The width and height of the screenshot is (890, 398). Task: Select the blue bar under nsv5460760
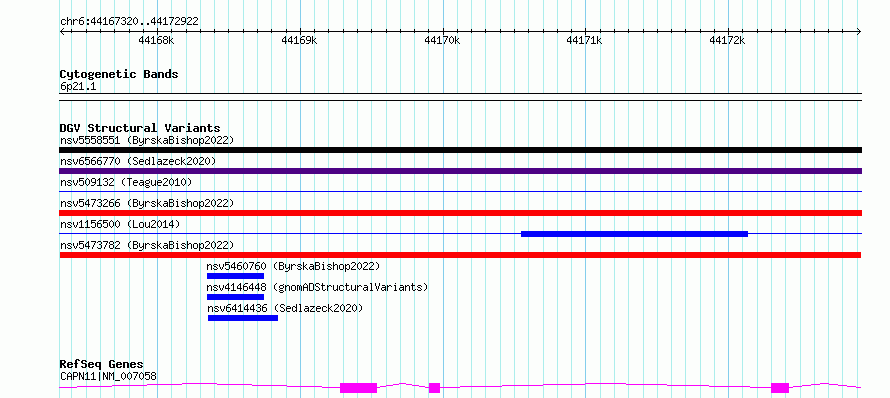236,276
